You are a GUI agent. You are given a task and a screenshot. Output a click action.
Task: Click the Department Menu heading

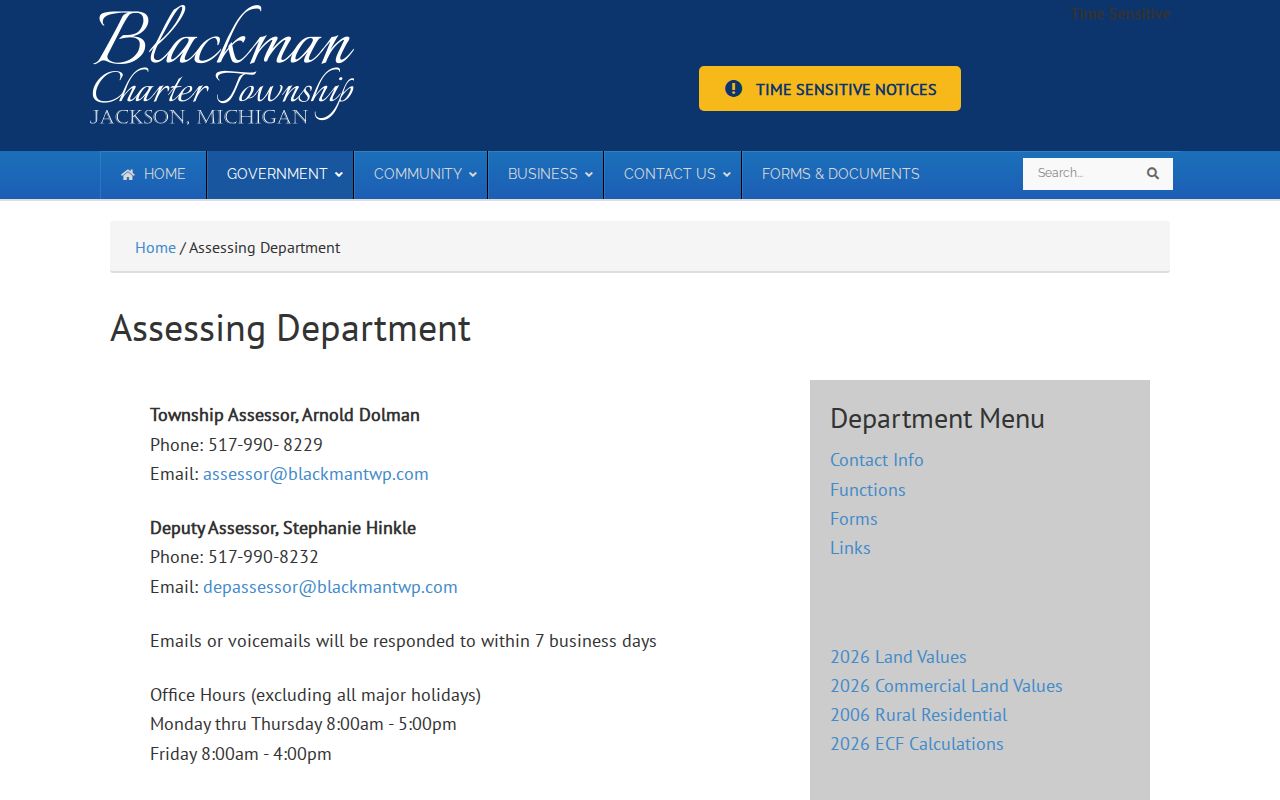[937, 418]
